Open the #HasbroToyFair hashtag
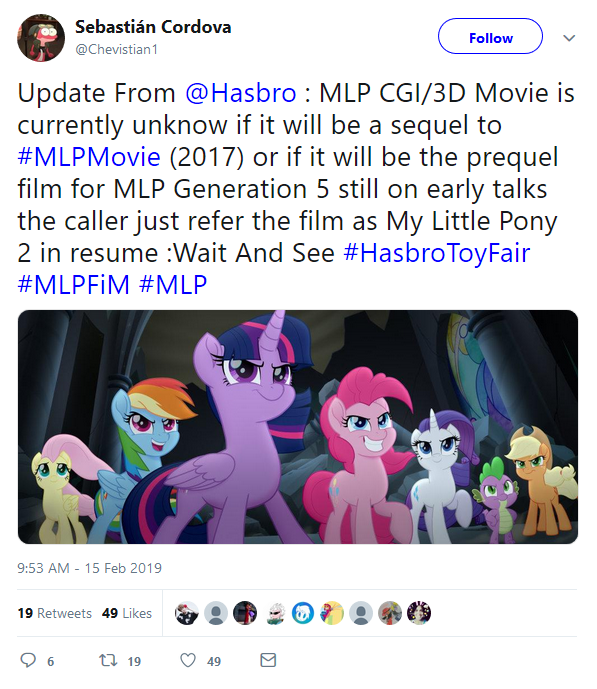This screenshot has height=689, width=597. 437,253
